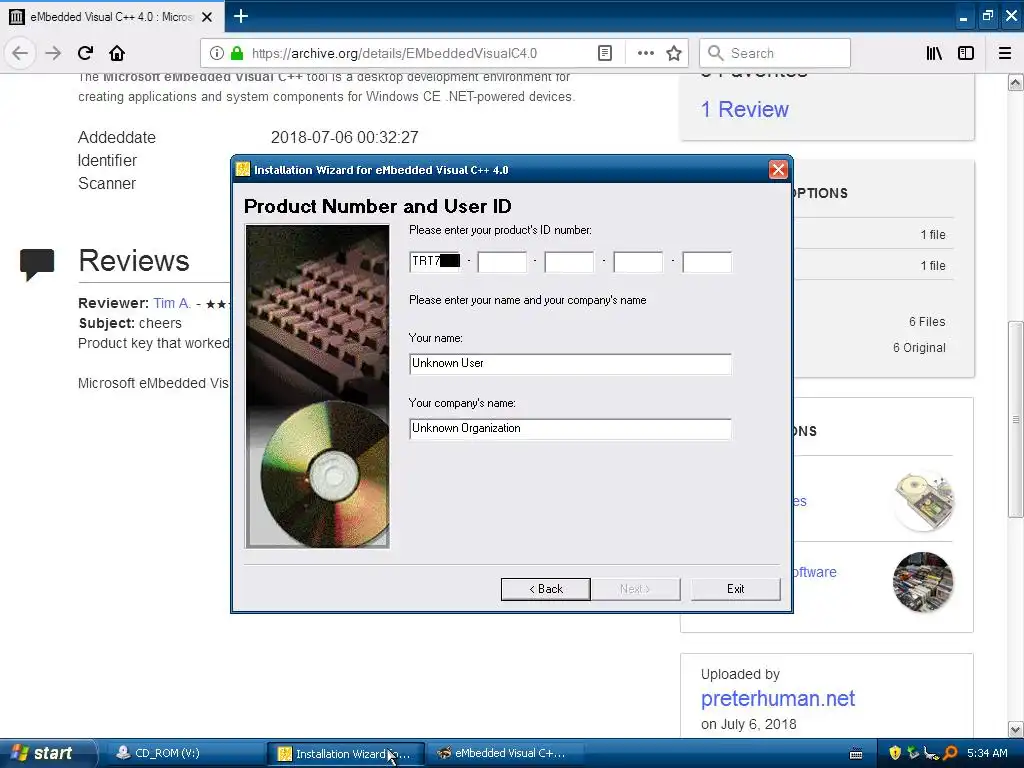
Task: Open the page actions three-dots menu
Action: tap(645, 53)
